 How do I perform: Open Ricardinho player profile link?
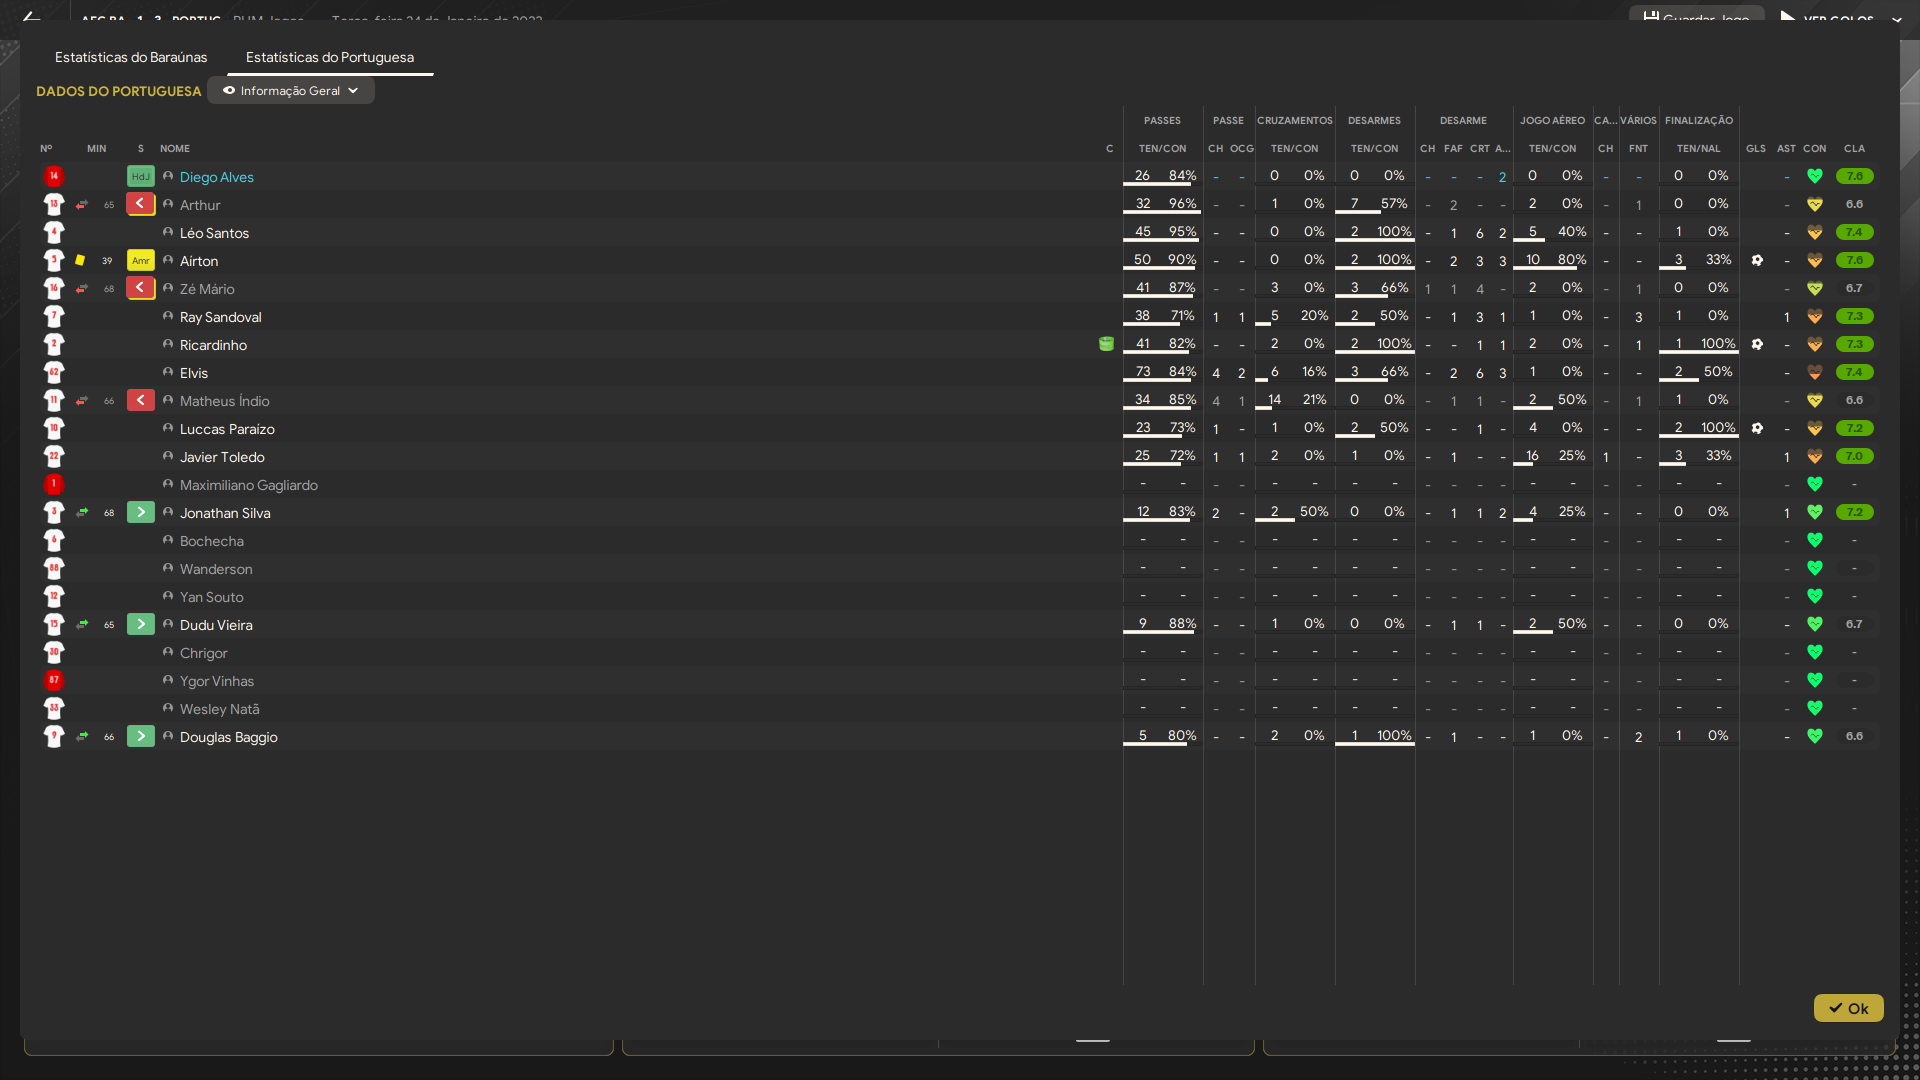[213, 345]
